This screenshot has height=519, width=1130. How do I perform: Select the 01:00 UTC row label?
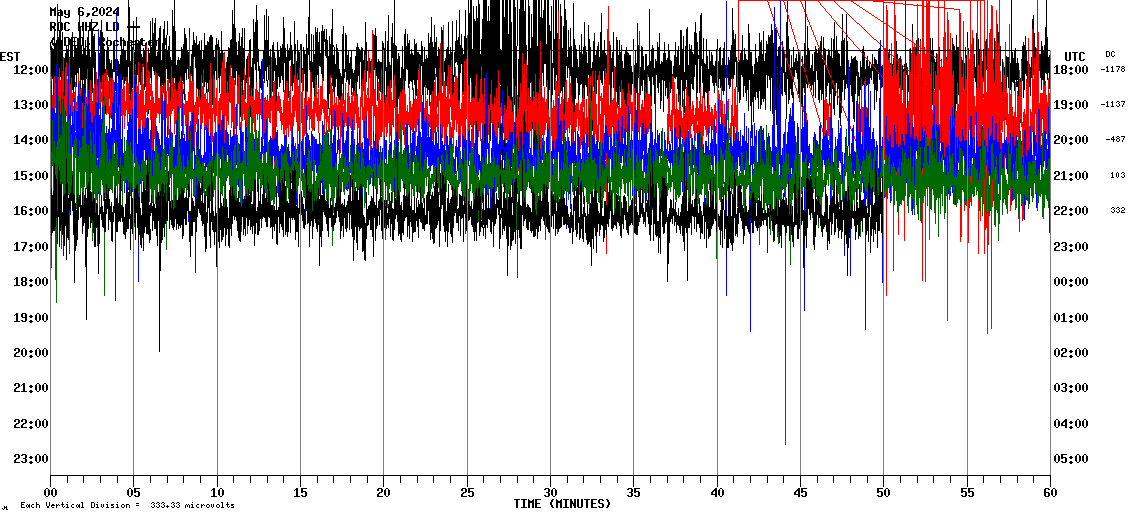coord(1071,317)
